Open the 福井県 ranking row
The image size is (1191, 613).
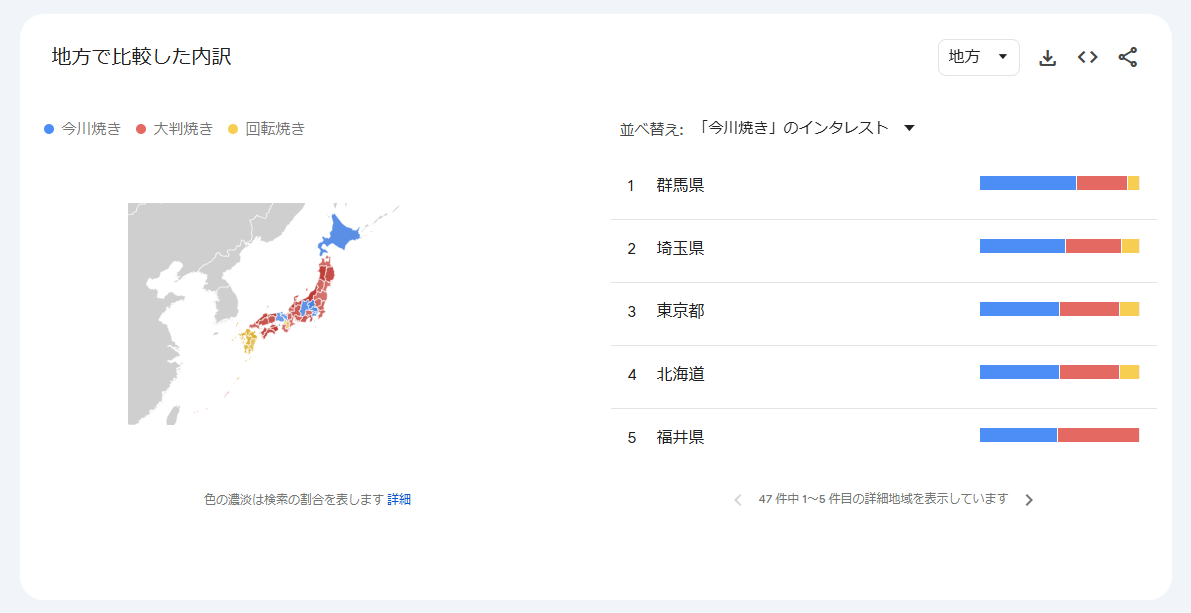[x=883, y=438]
